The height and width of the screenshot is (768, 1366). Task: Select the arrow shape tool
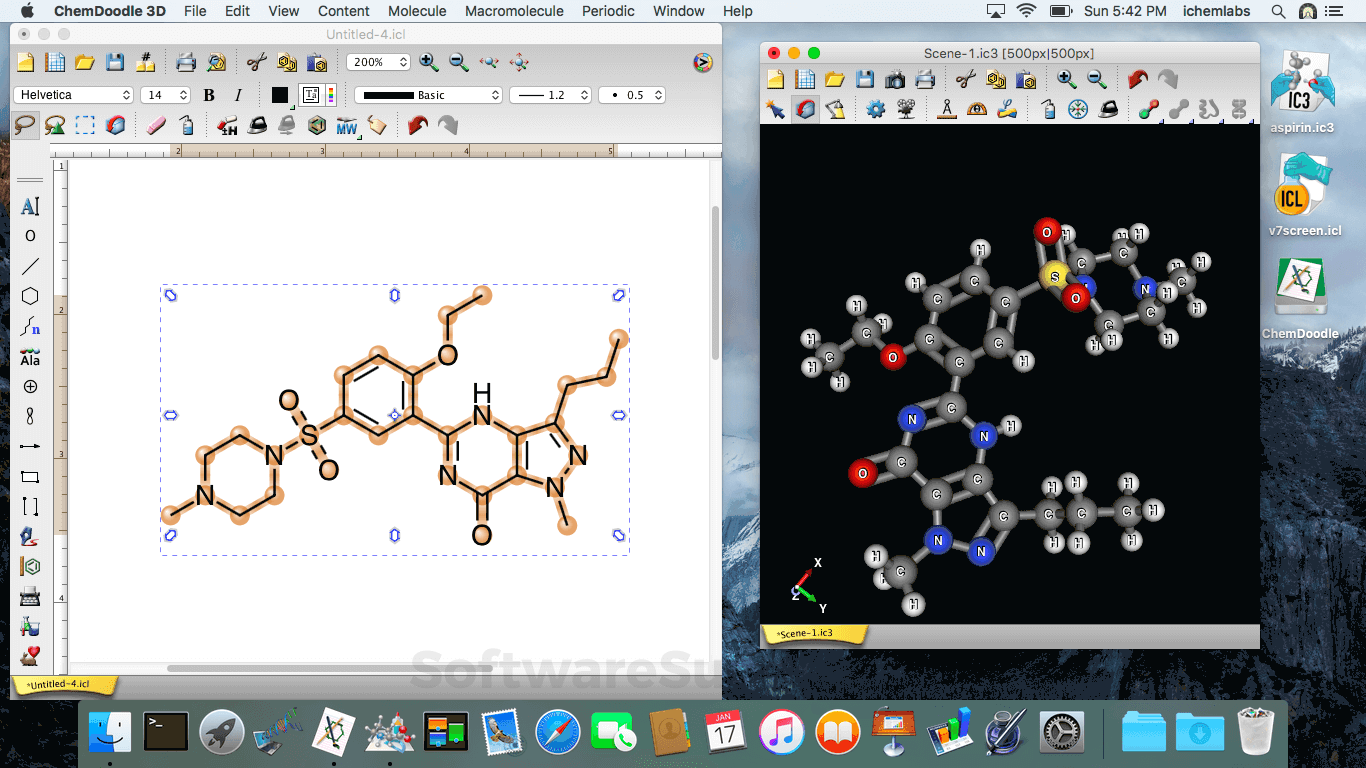click(x=30, y=446)
